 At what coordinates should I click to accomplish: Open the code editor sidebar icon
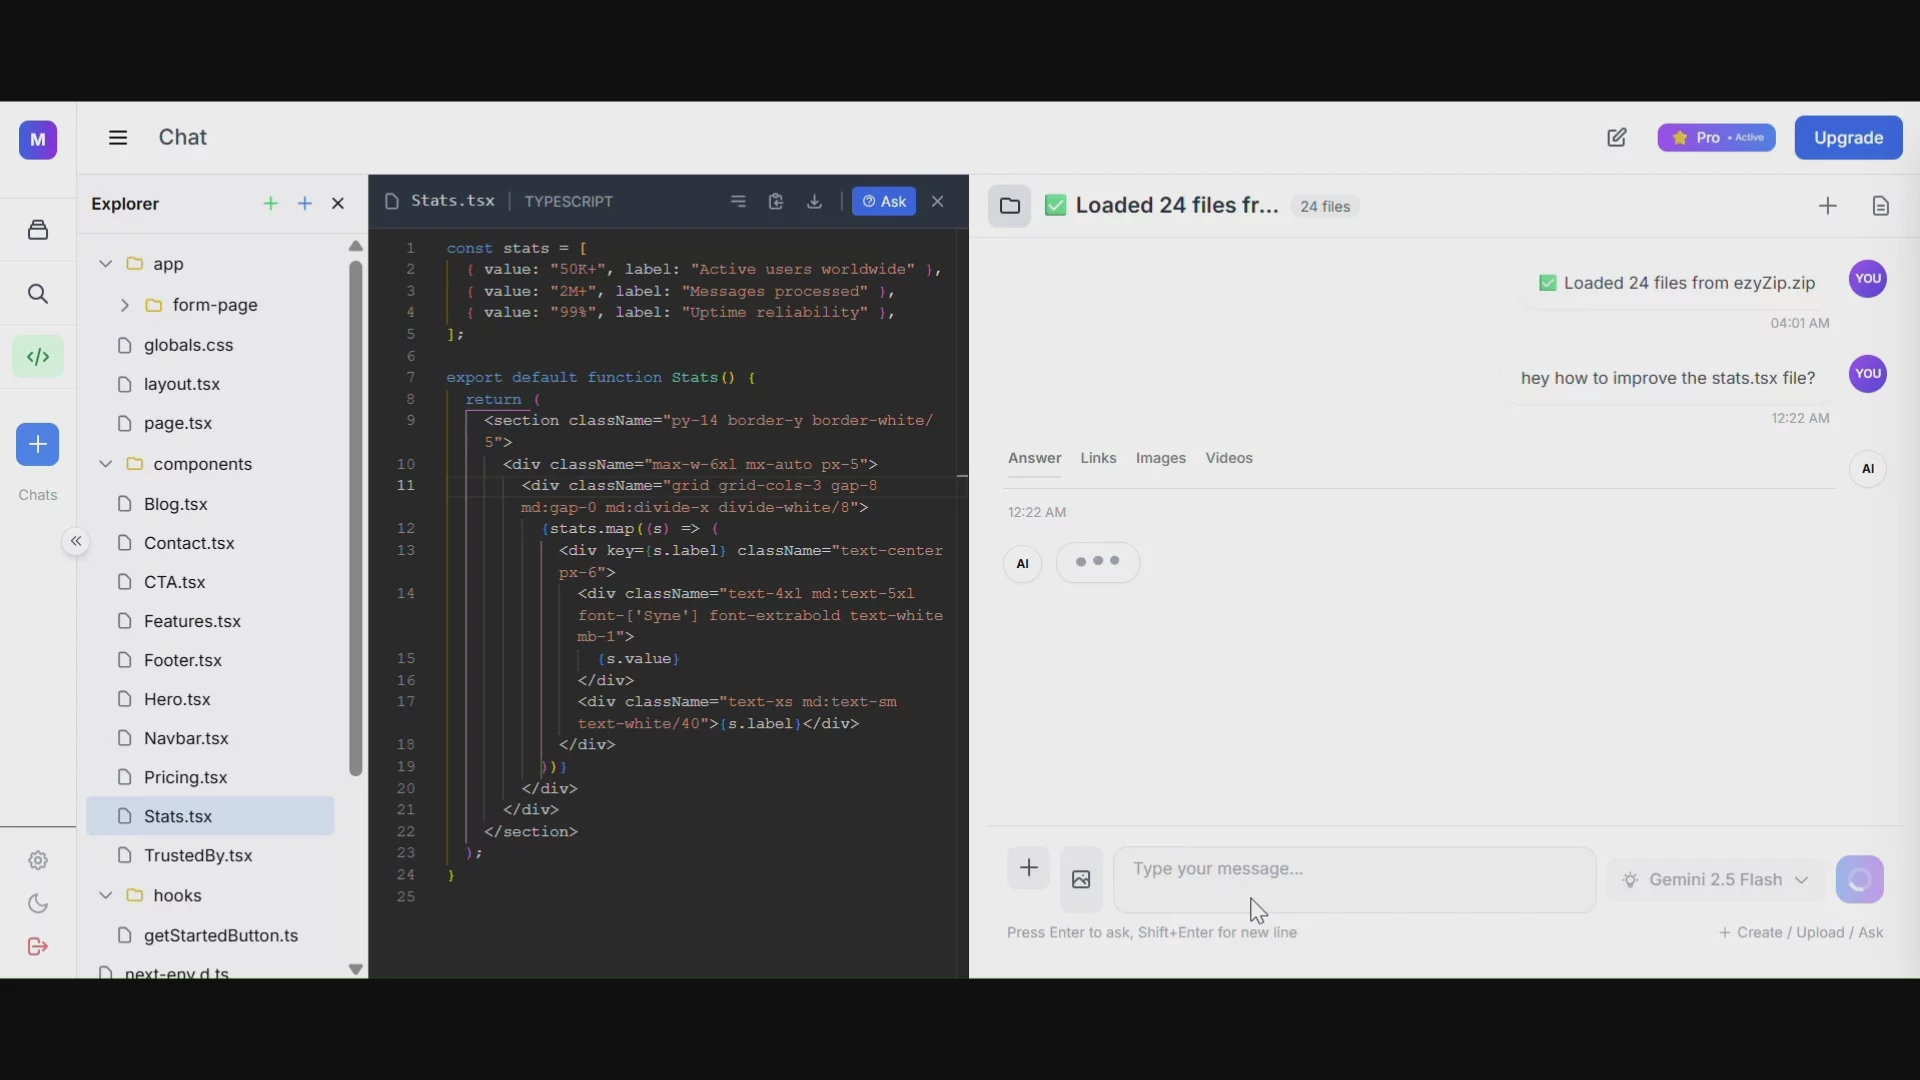[x=38, y=357]
